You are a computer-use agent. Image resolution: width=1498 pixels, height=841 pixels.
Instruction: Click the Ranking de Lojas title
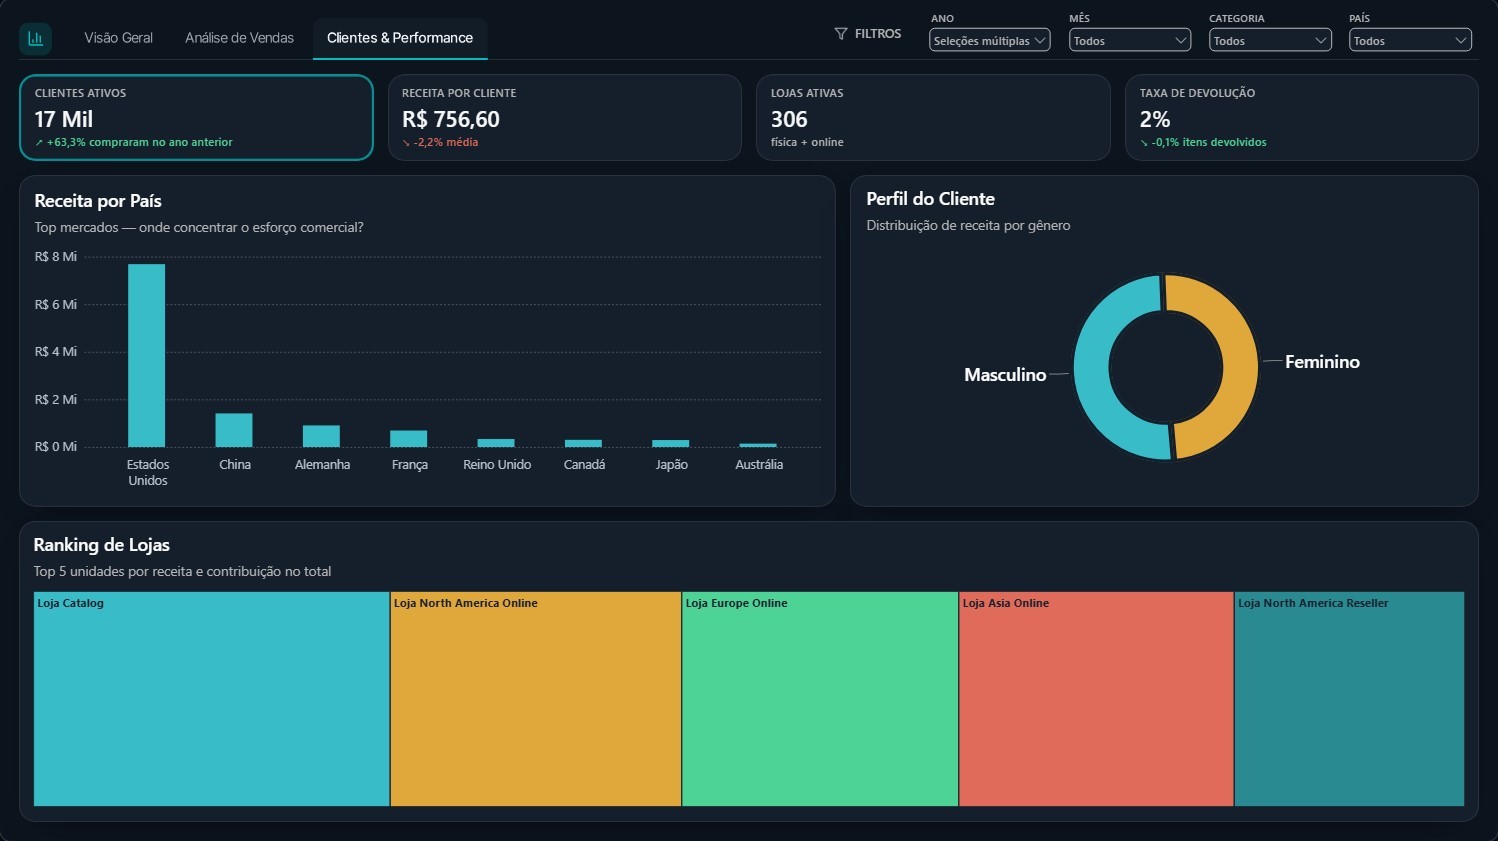101,545
